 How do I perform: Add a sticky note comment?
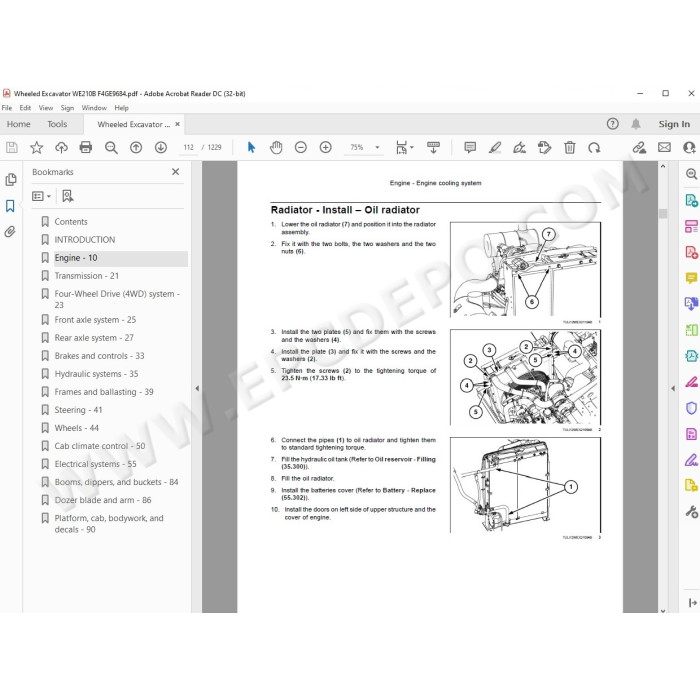click(470, 147)
